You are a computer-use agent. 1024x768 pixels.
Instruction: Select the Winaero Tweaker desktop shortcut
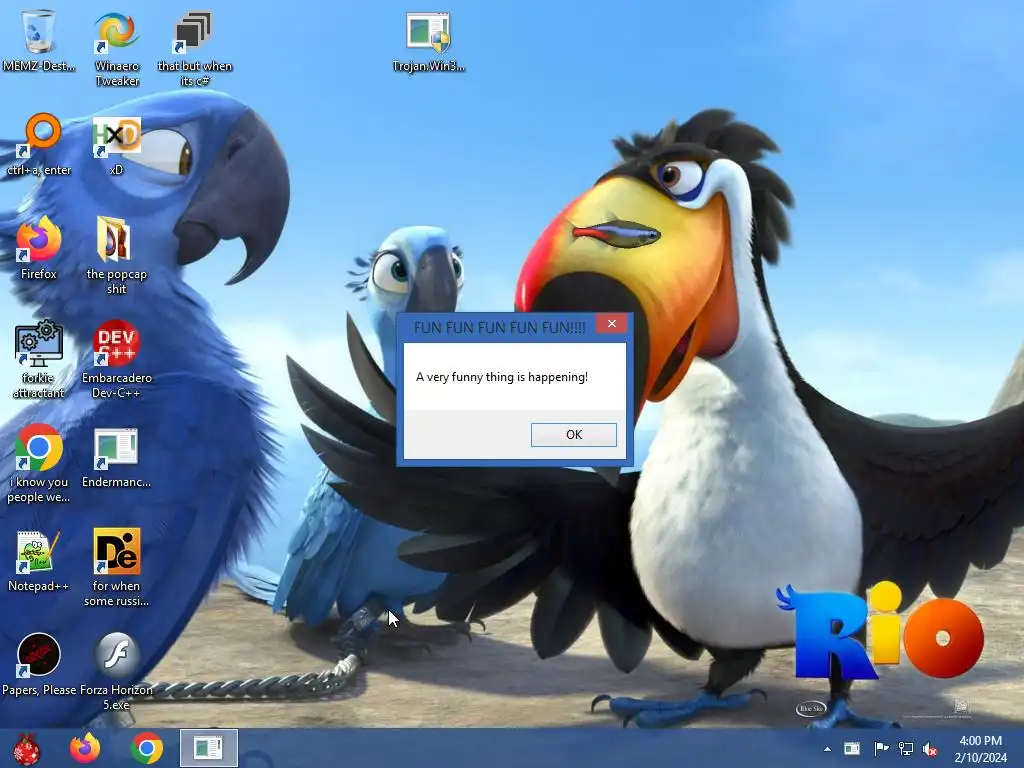coord(116,48)
